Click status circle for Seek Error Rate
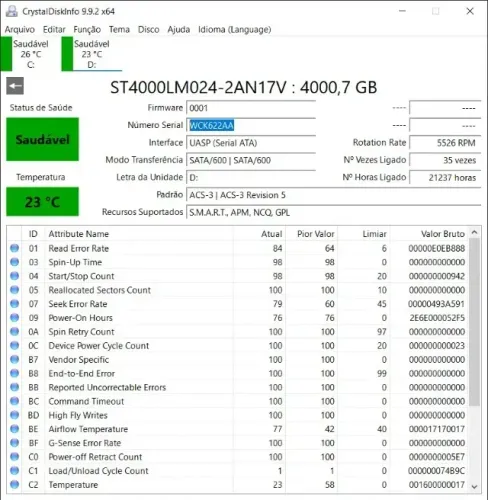The width and height of the screenshot is (488, 500). (x=14, y=304)
